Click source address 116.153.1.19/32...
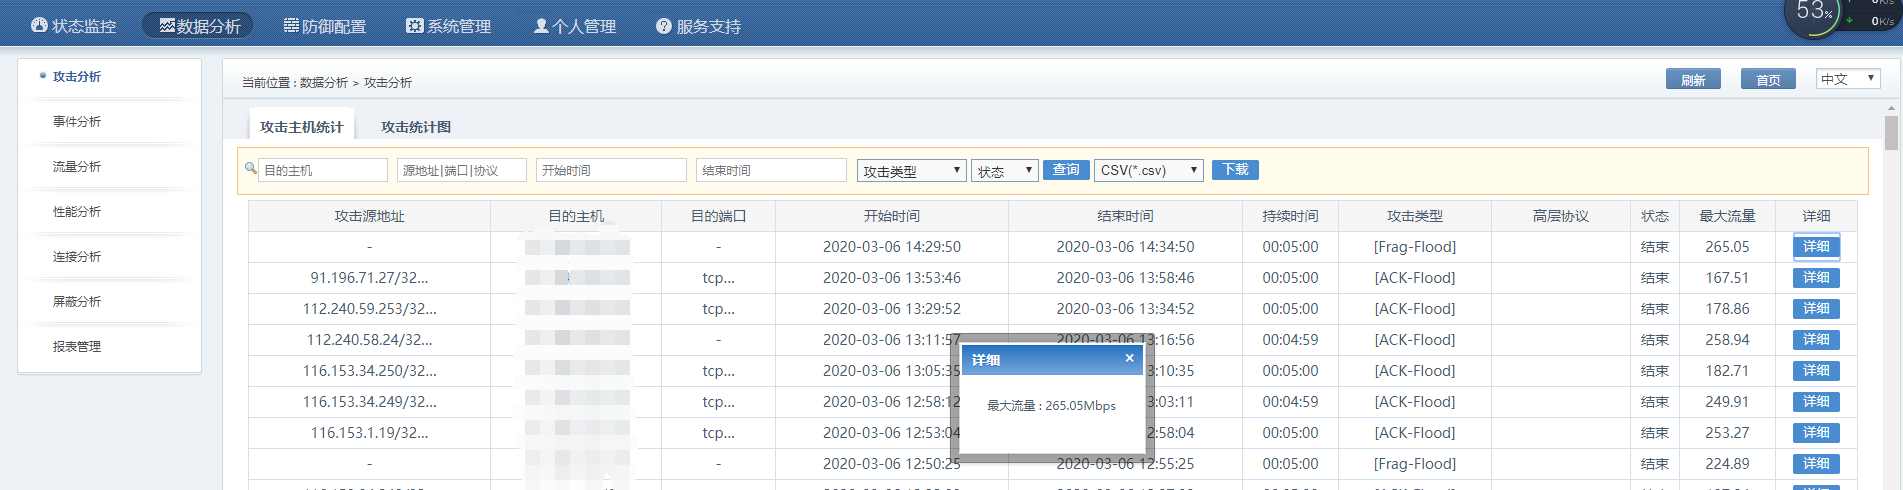Image resolution: width=1903 pixels, height=490 pixels. coord(369,433)
